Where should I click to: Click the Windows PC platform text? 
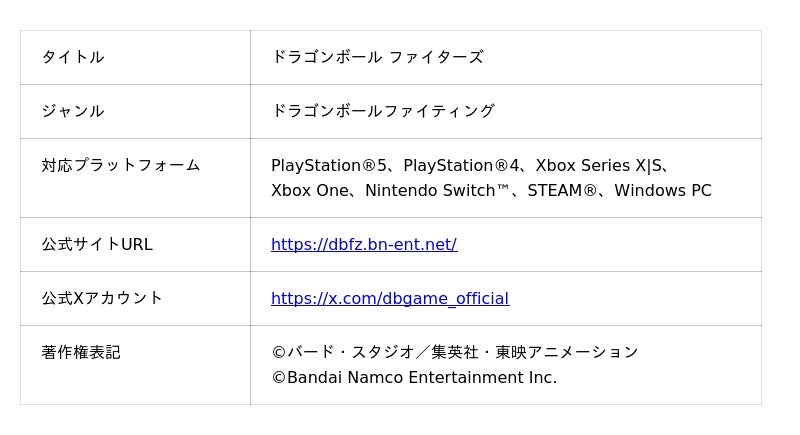[662, 190]
